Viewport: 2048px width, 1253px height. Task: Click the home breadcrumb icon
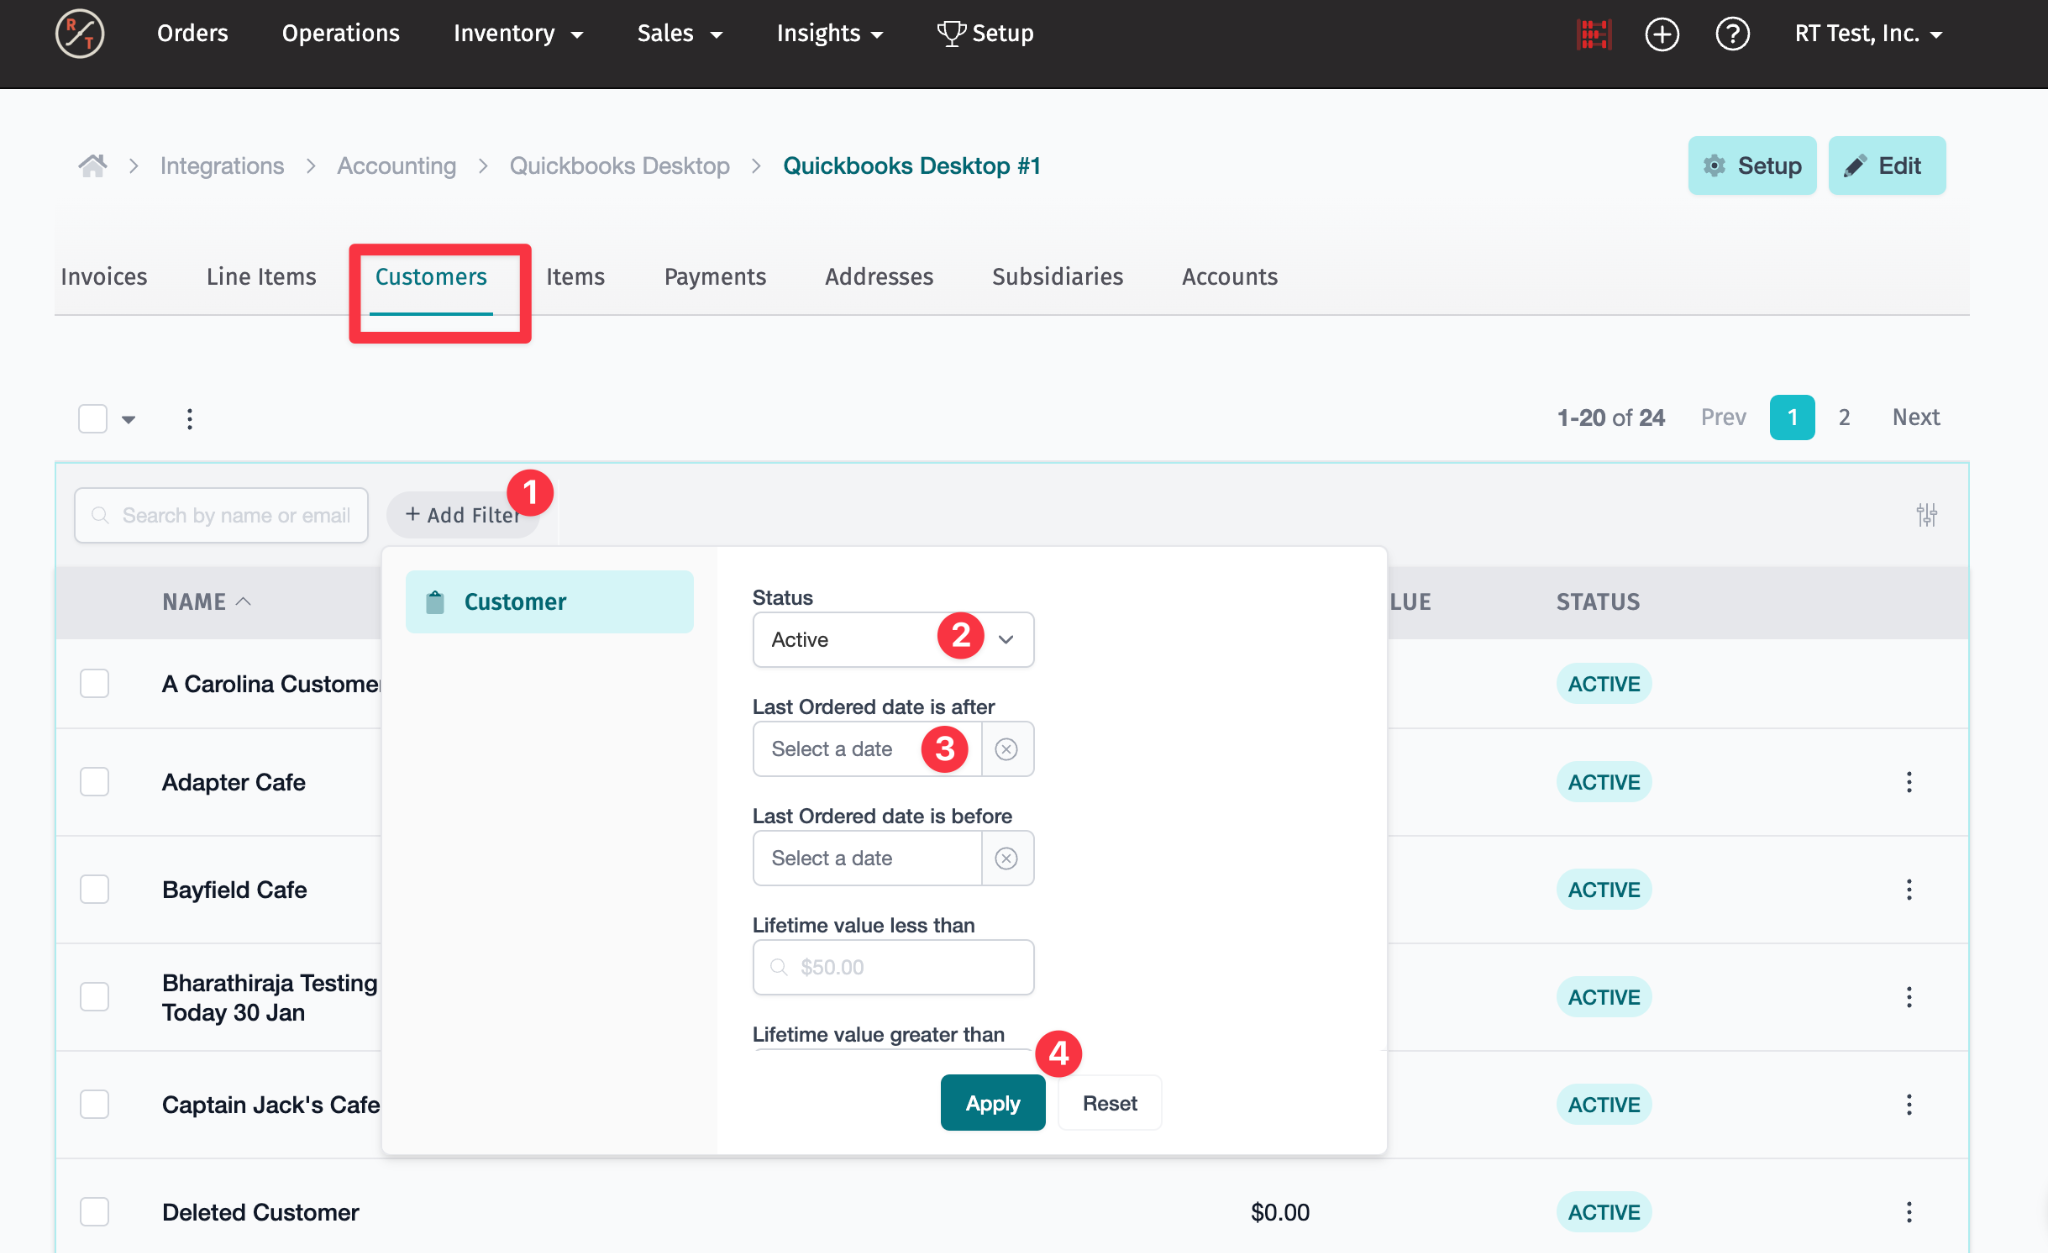(93, 166)
